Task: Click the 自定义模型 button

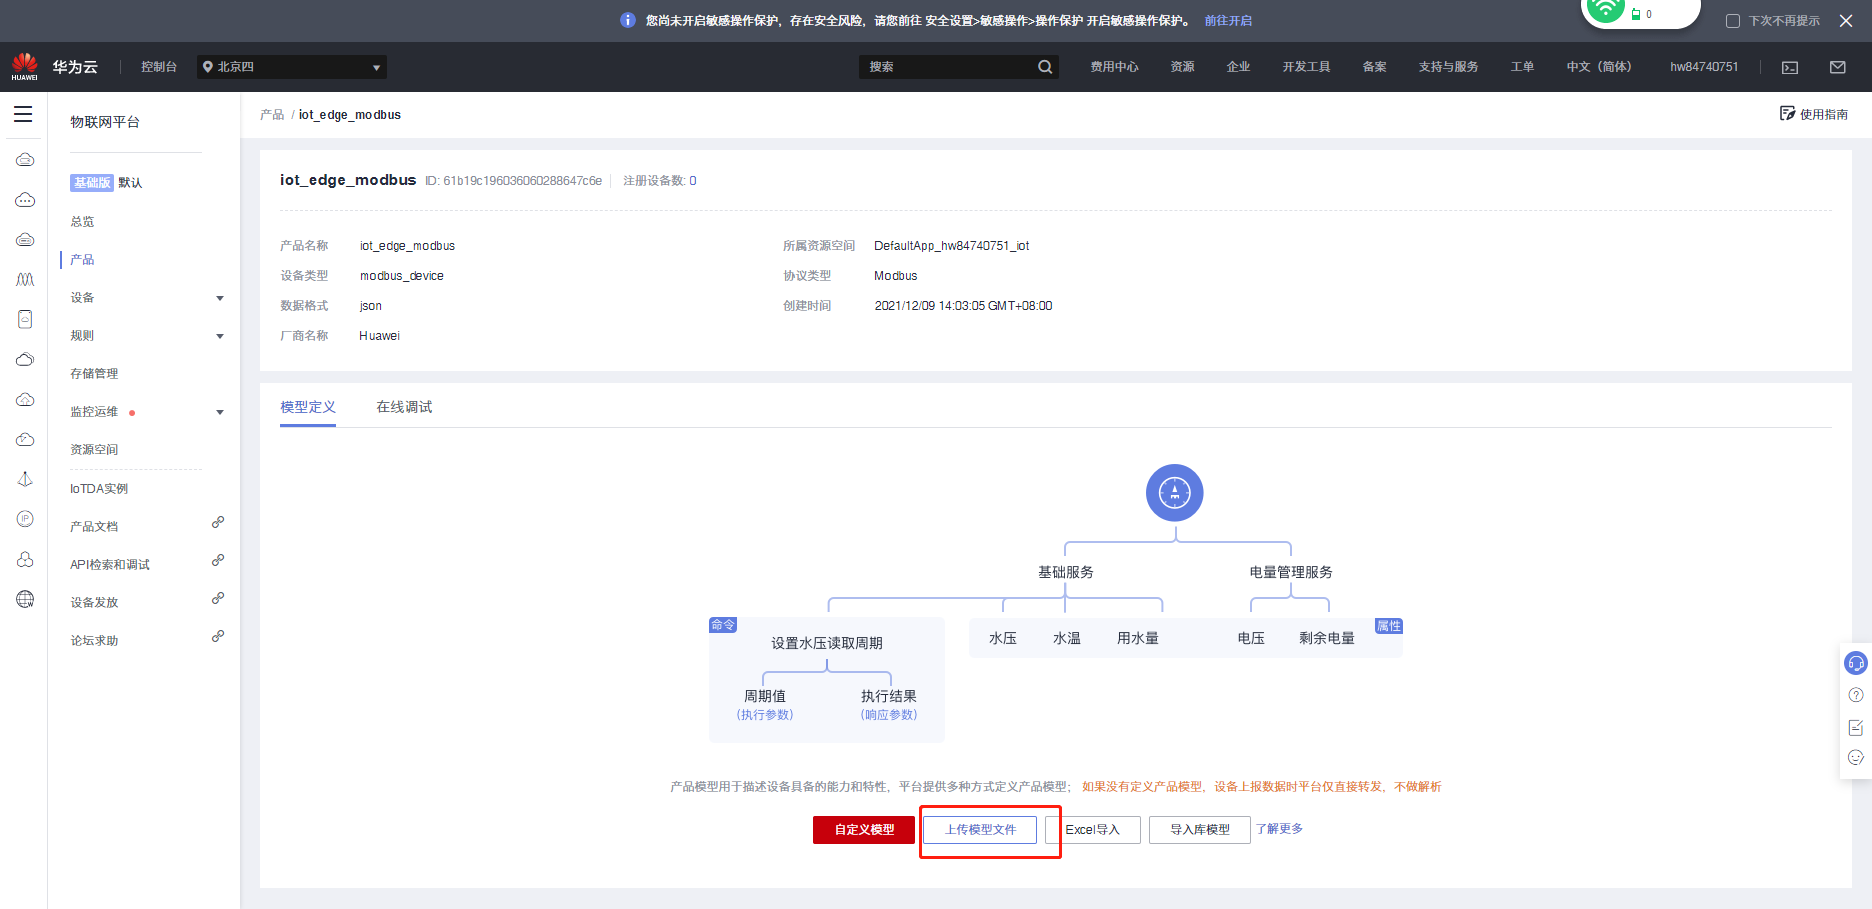Action: 864,830
